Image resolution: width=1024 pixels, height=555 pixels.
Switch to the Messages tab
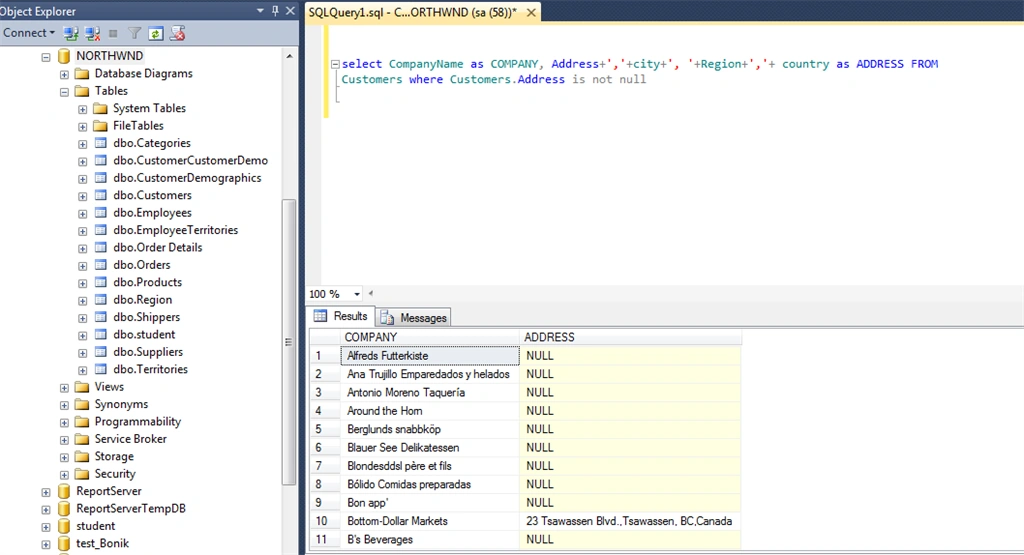tap(415, 317)
